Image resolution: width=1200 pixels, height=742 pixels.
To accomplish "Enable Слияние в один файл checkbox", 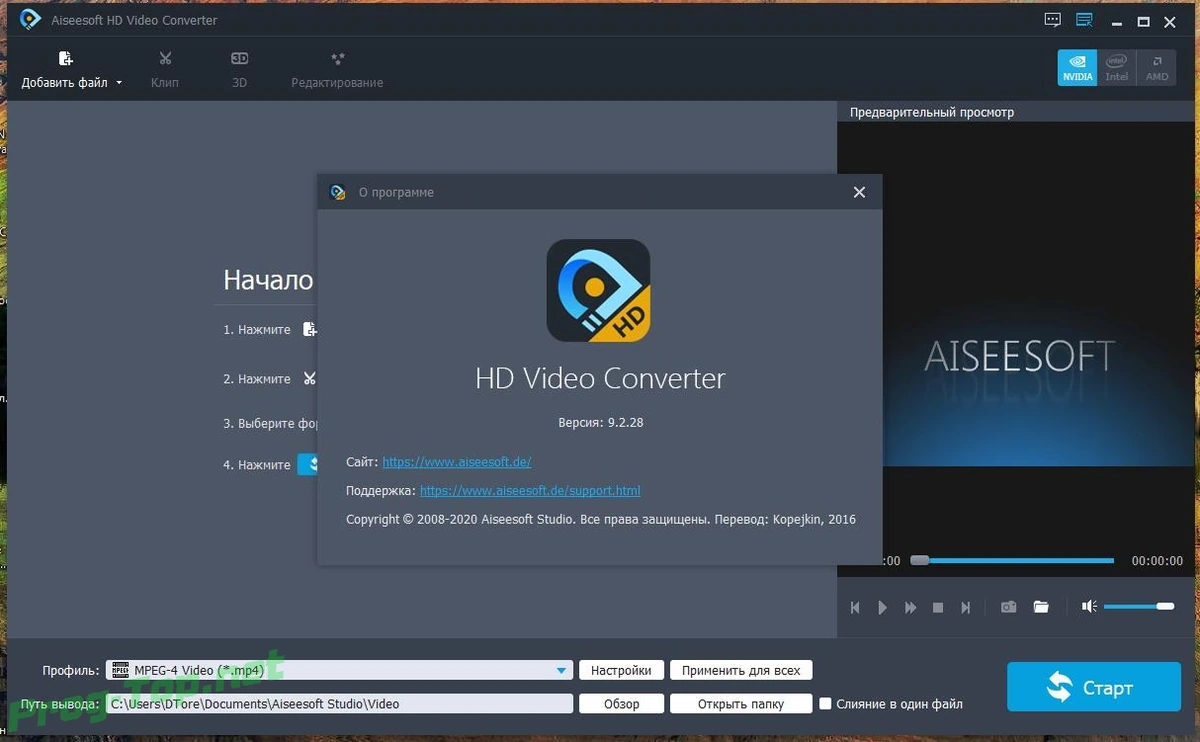I will click(x=825, y=704).
